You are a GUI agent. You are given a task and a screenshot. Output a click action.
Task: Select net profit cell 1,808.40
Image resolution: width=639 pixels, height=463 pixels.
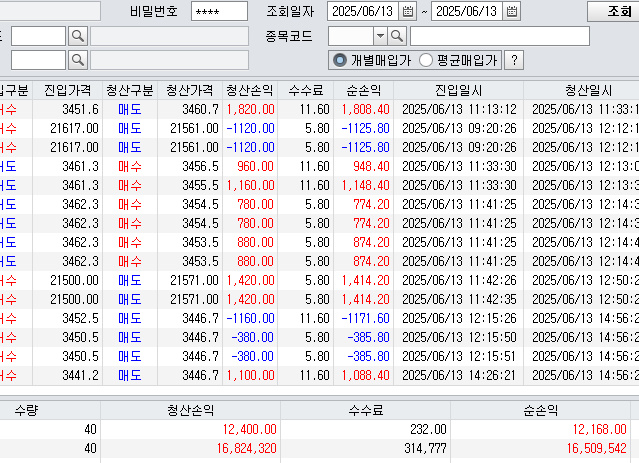coord(364,109)
